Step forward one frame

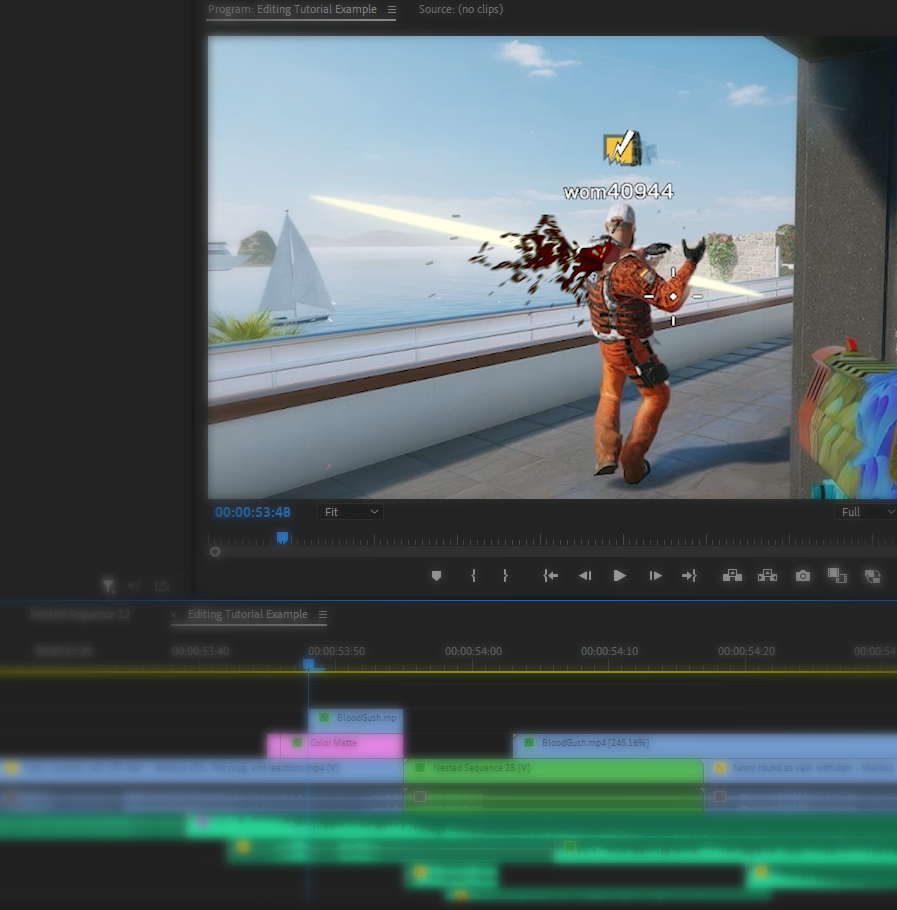[x=655, y=576]
